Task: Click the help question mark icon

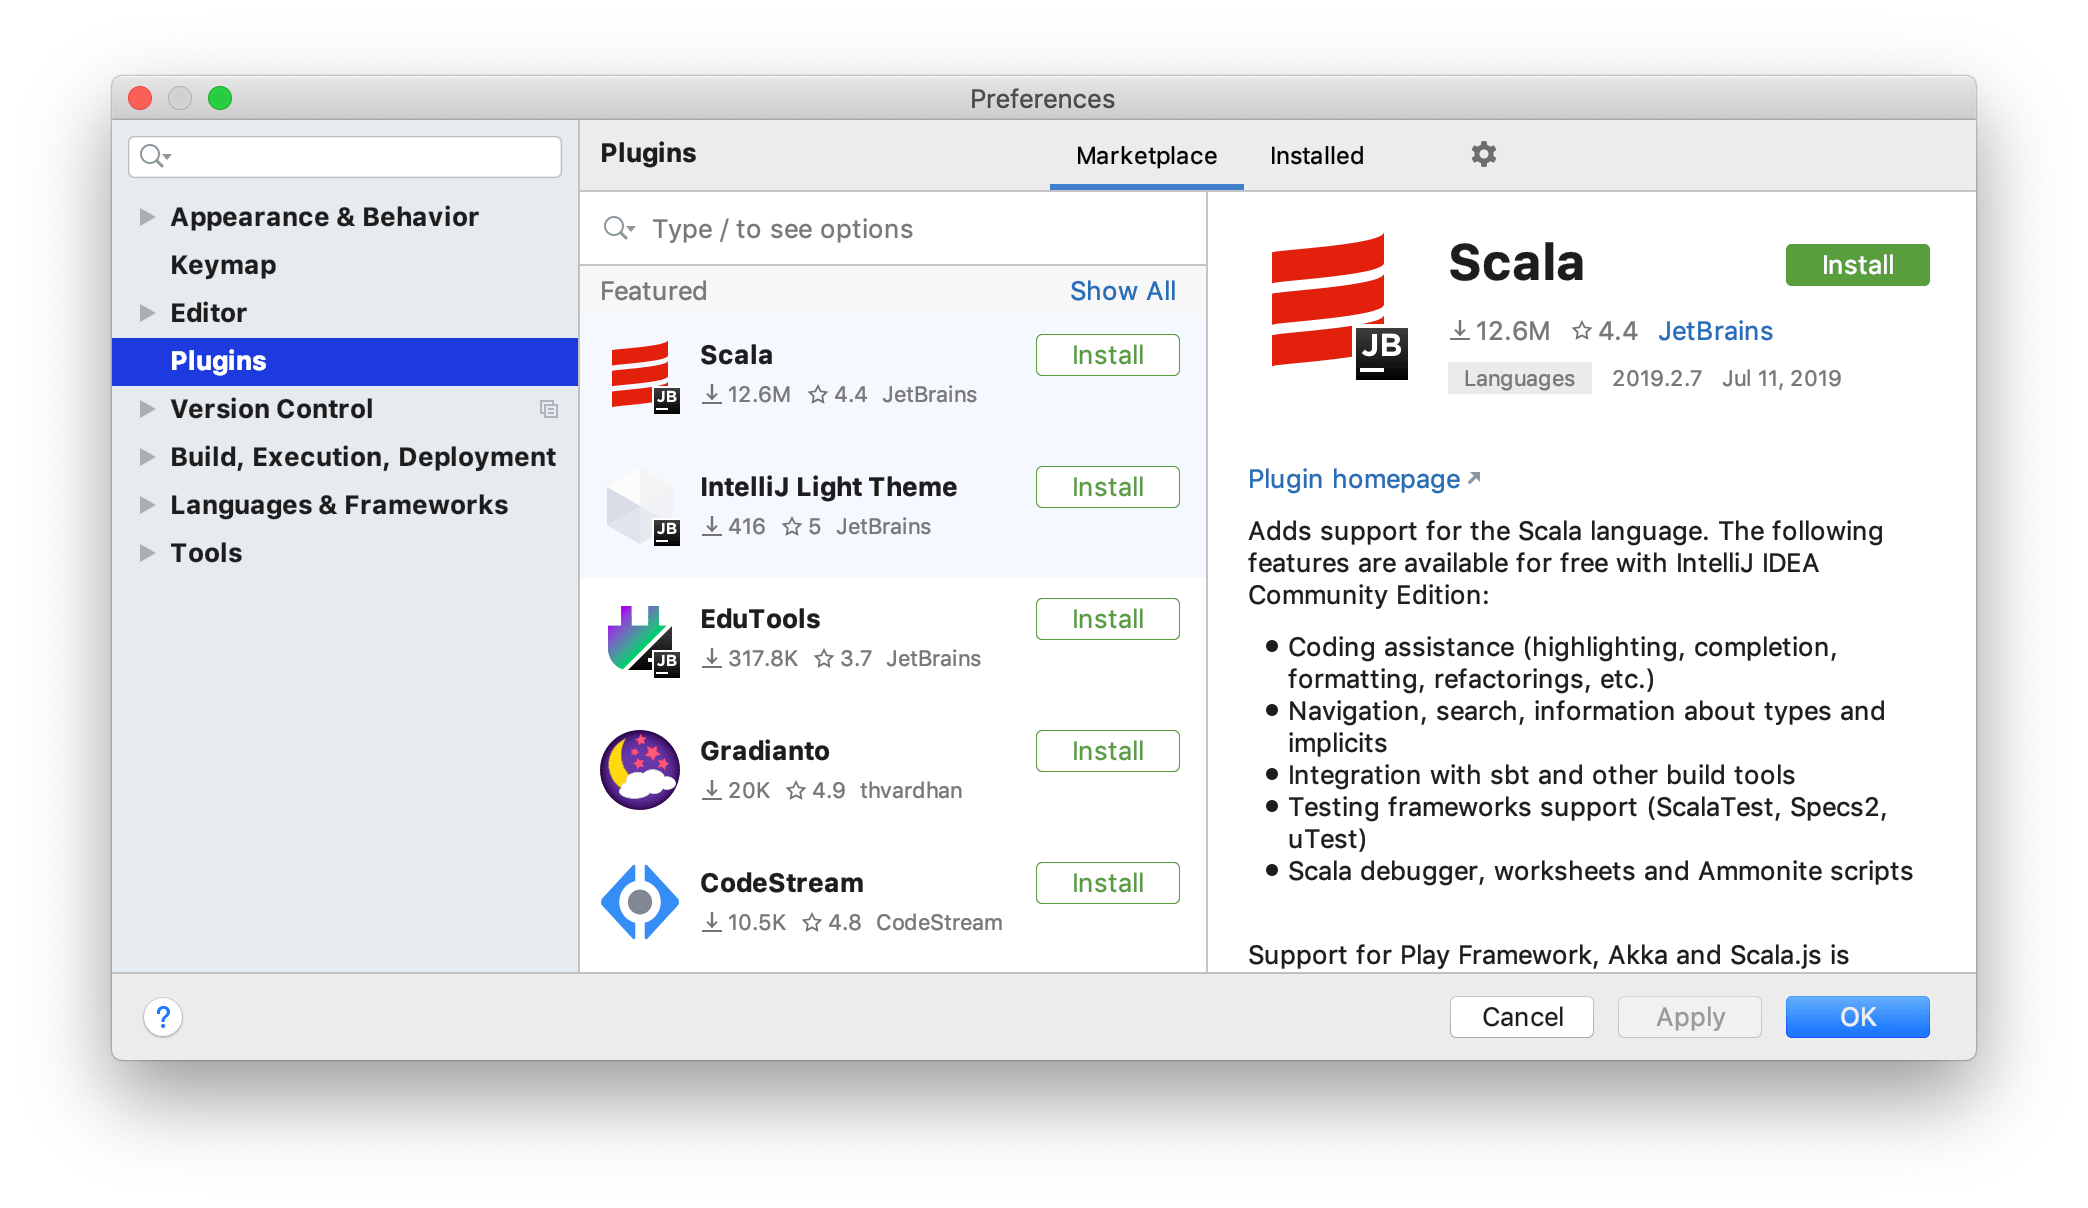Action: [x=164, y=1017]
